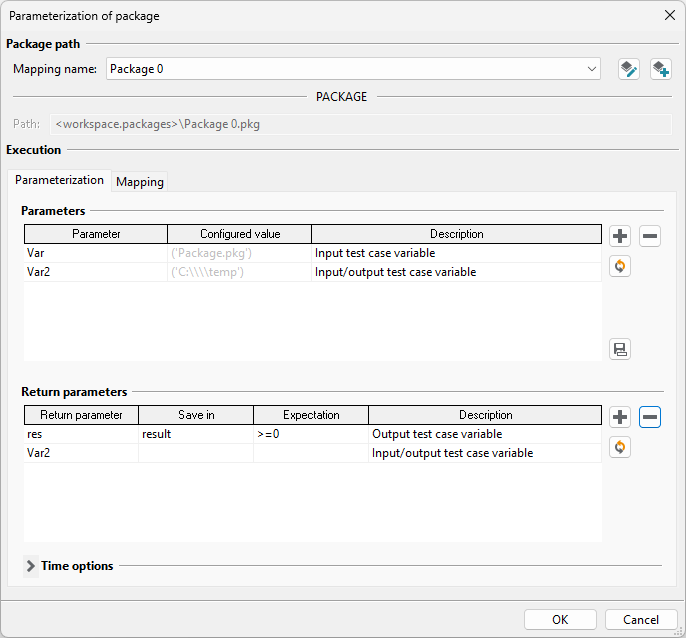Click the configured value ('C:\\\\temp')
Screen dimensions: 686x638
[x=239, y=272]
